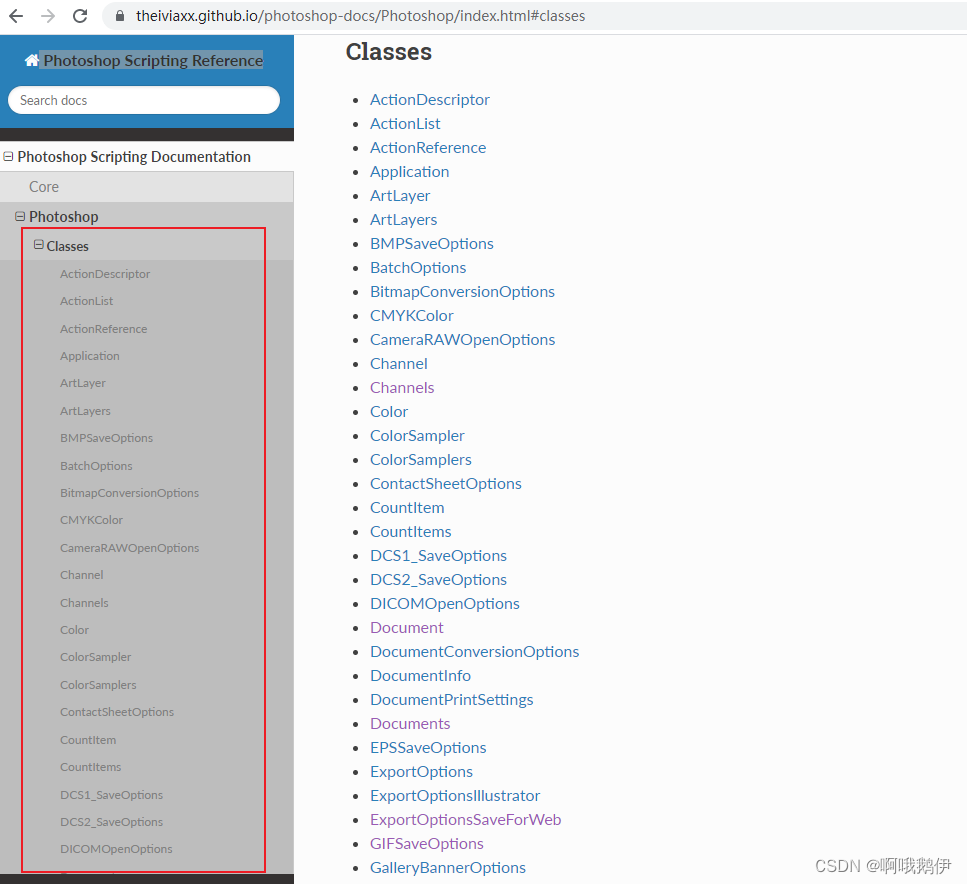Open CMYKColor link in Classes list

(x=412, y=315)
